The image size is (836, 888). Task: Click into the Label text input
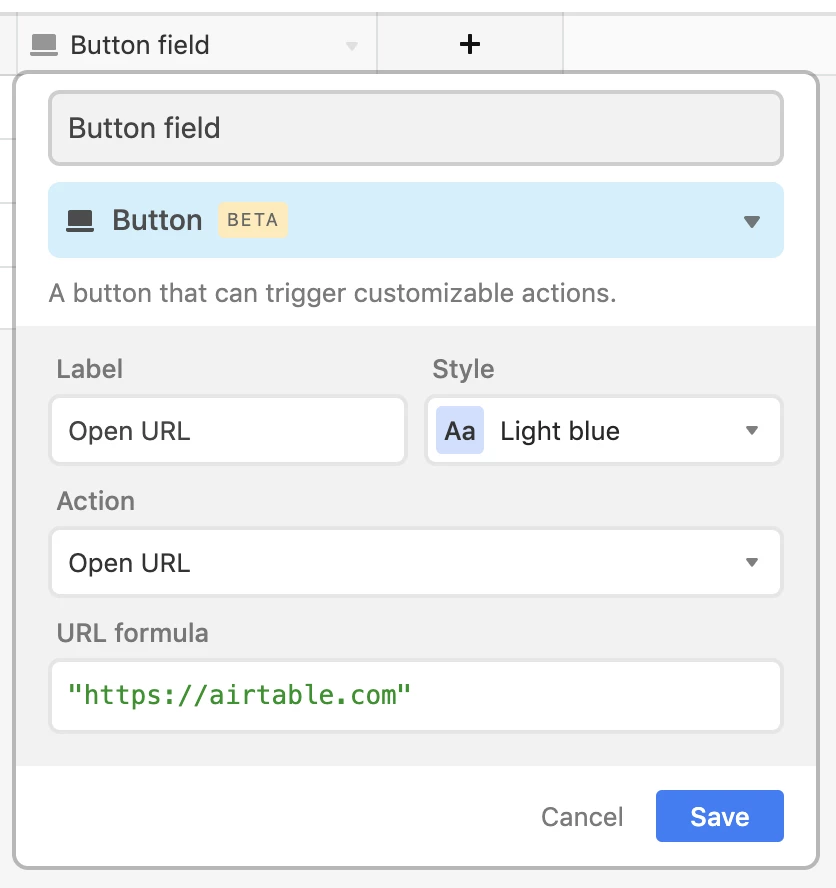(x=228, y=430)
